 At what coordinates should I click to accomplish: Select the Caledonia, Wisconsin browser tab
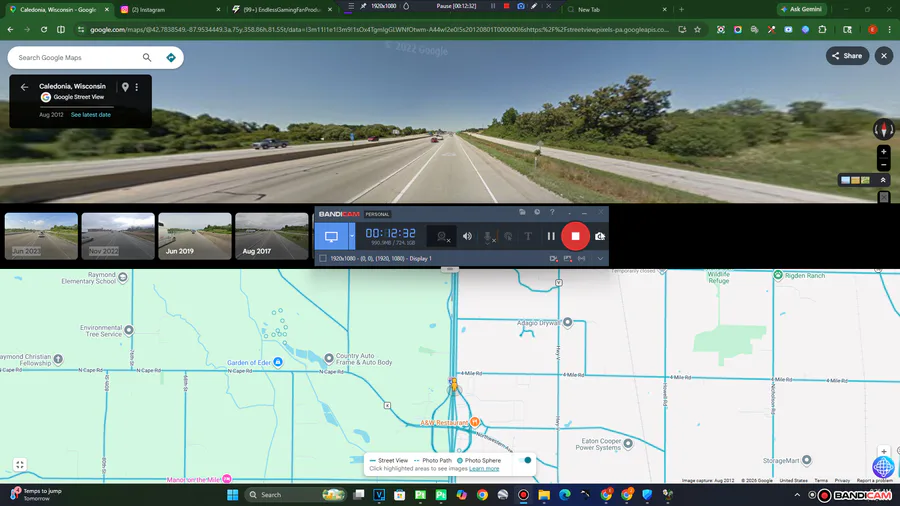(59, 9)
